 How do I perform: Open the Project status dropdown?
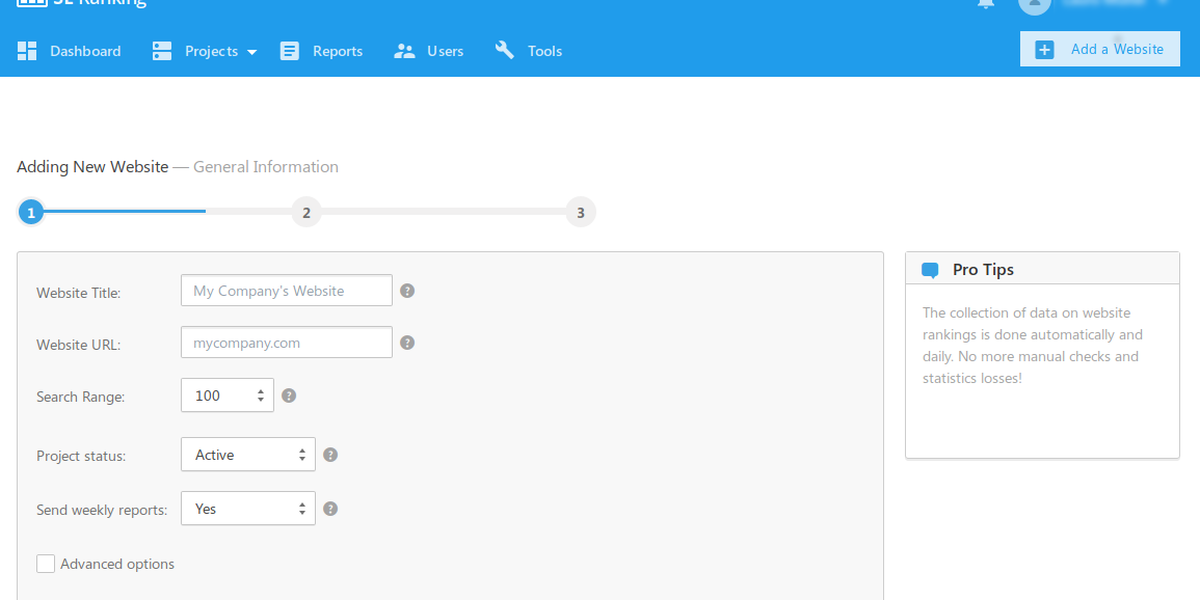click(x=248, y=455)
